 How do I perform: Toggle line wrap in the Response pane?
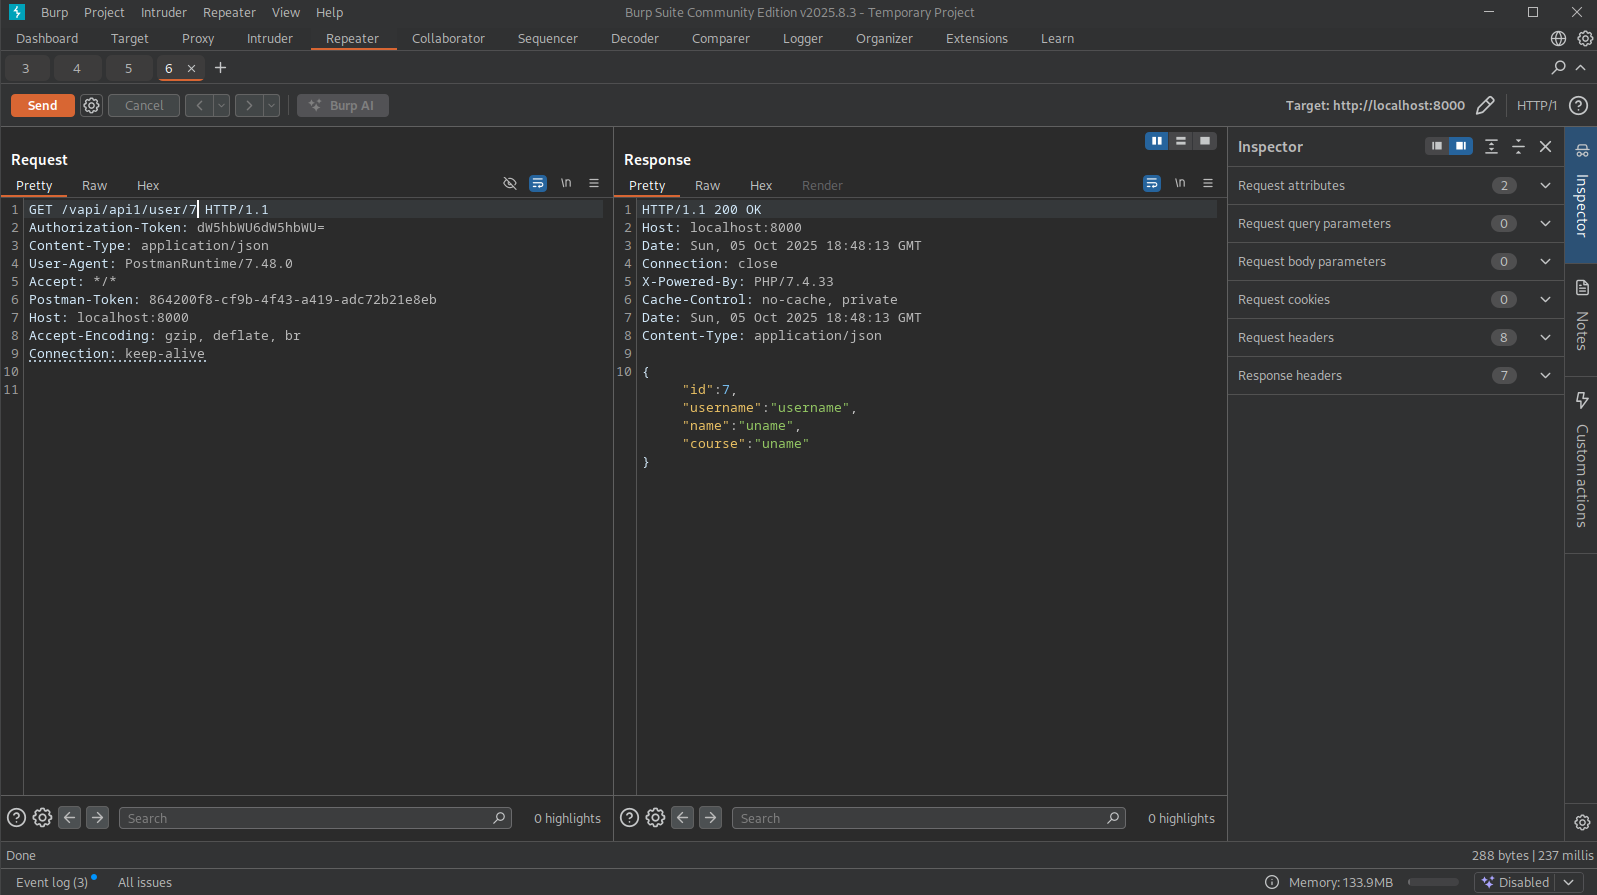1152,183
